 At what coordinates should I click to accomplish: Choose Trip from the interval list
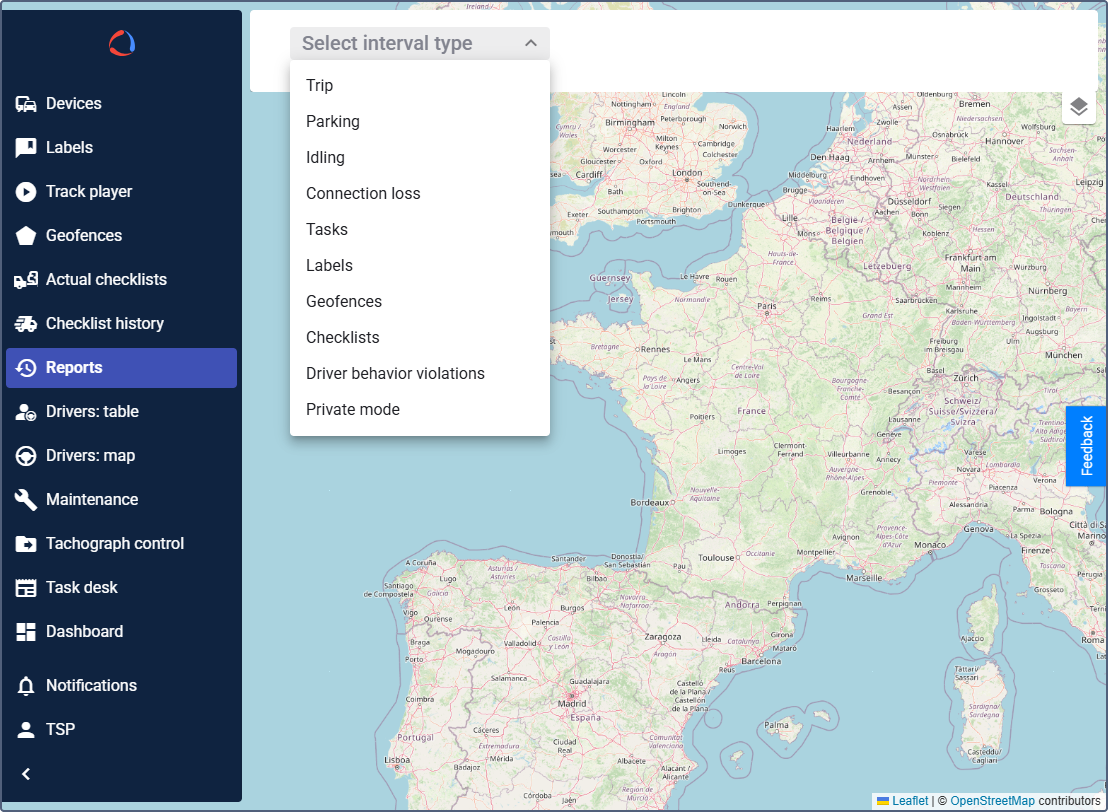(320, 86)
